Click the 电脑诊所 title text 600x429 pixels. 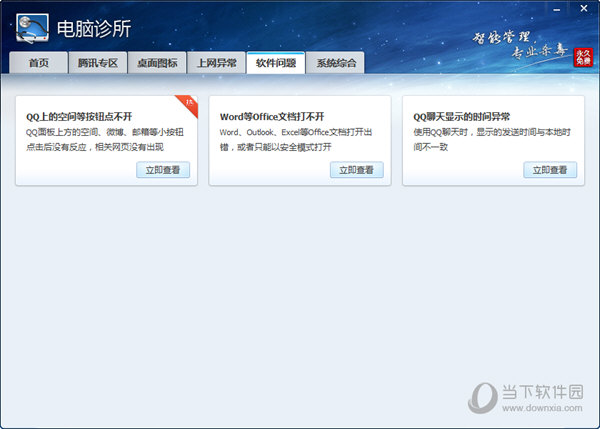point(94,29)
